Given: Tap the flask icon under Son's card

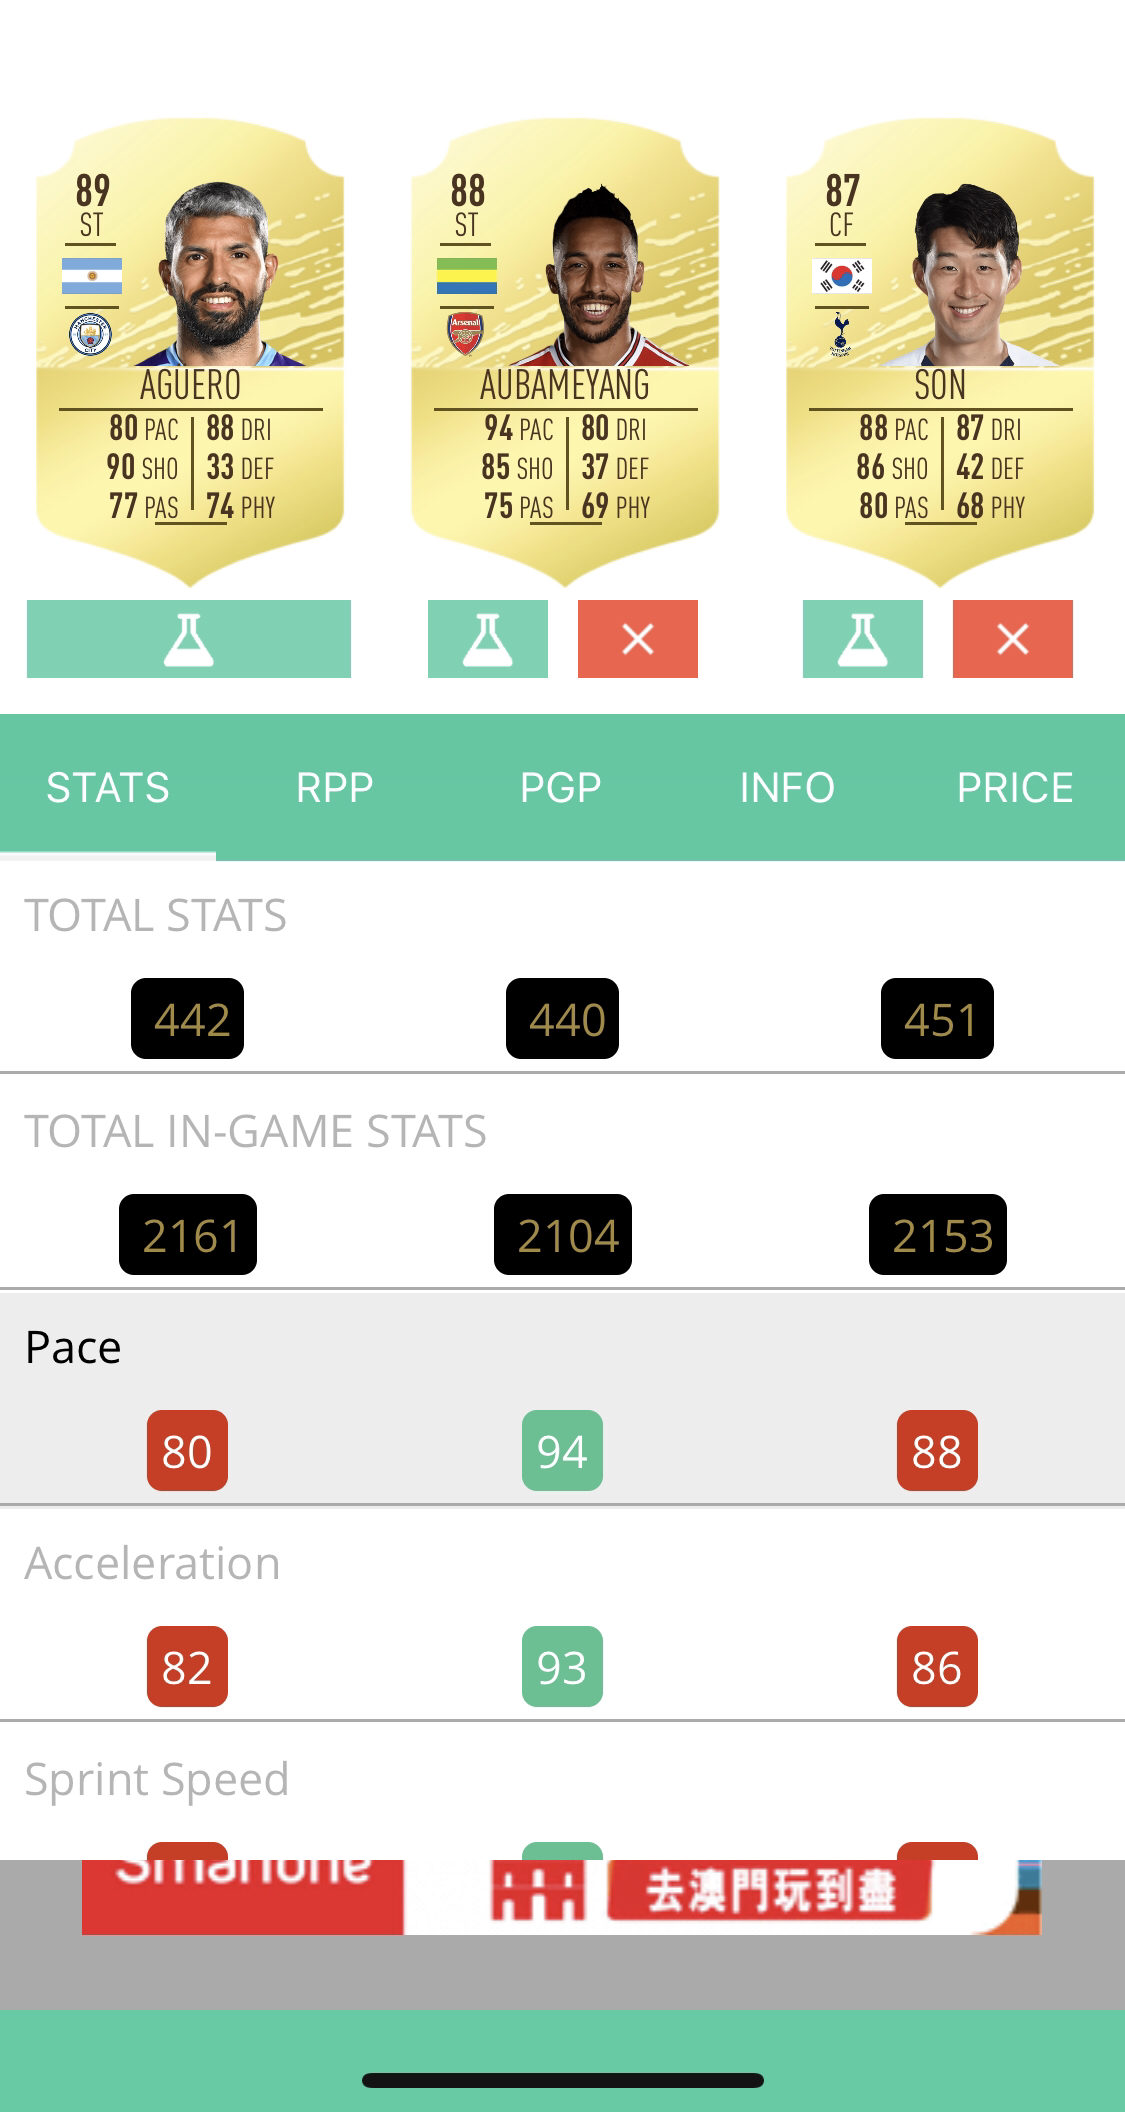Looking at the screenshot, I should 863,639.
